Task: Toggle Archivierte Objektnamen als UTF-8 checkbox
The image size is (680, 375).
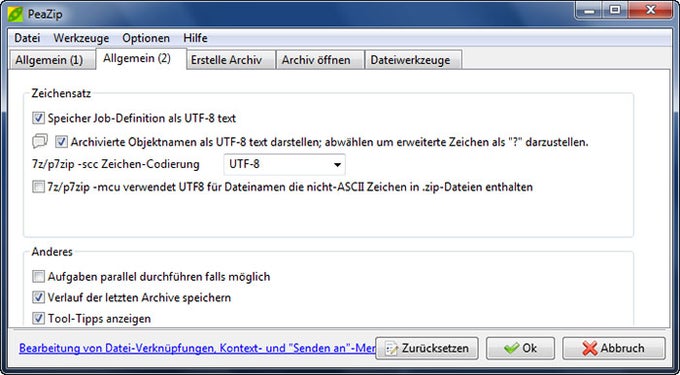Action: coord(62,141)
